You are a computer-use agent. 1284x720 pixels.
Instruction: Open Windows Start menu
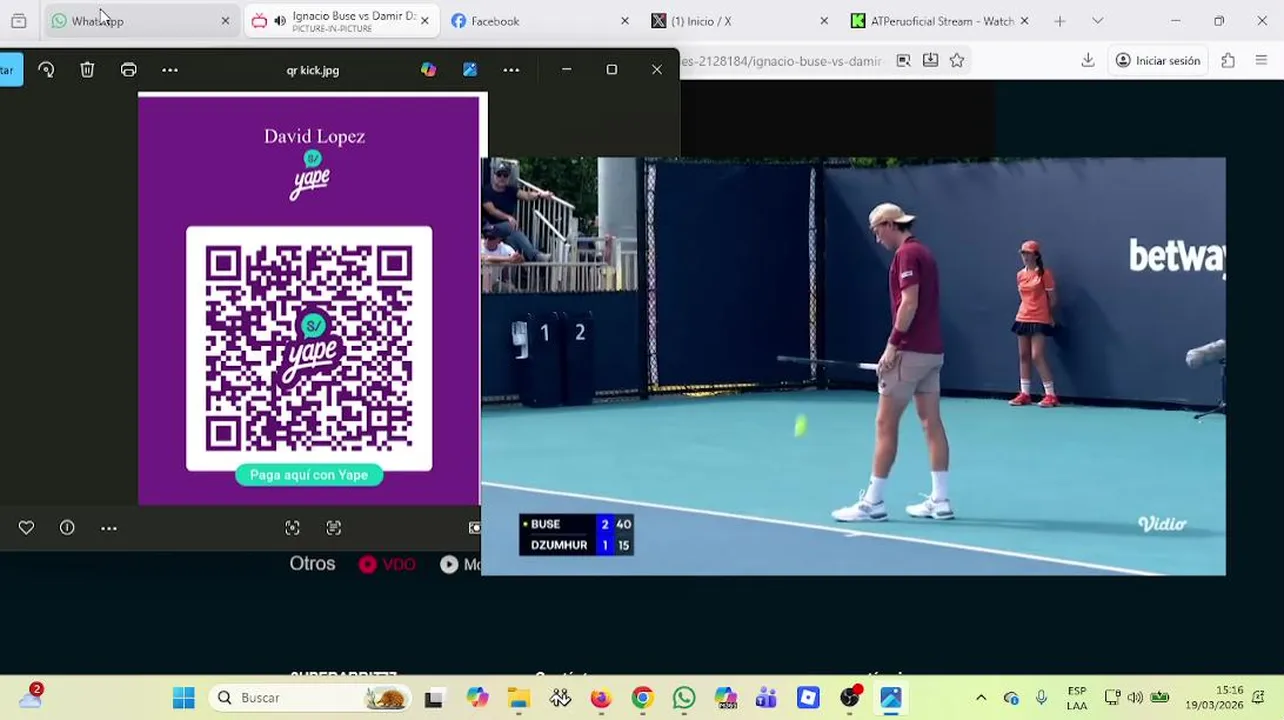coord(183,698)
